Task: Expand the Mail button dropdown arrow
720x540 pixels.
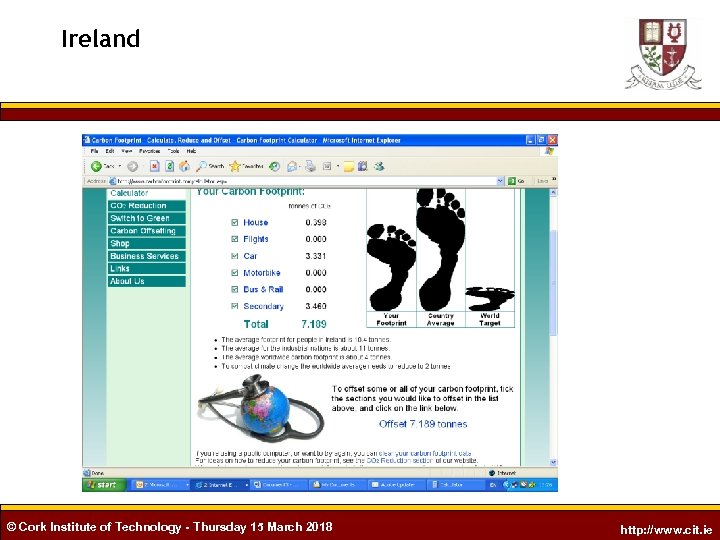Action: click(x=300, y=166)
